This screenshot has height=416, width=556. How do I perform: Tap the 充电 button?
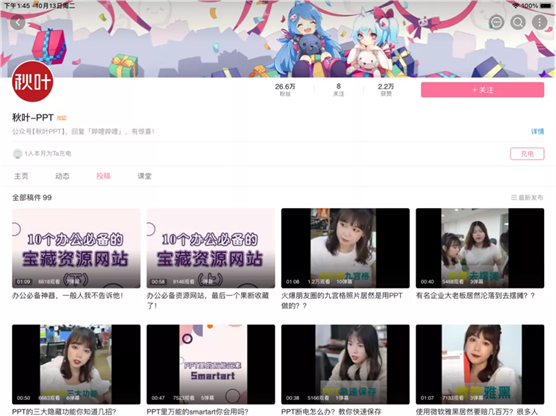click(527, 154)
